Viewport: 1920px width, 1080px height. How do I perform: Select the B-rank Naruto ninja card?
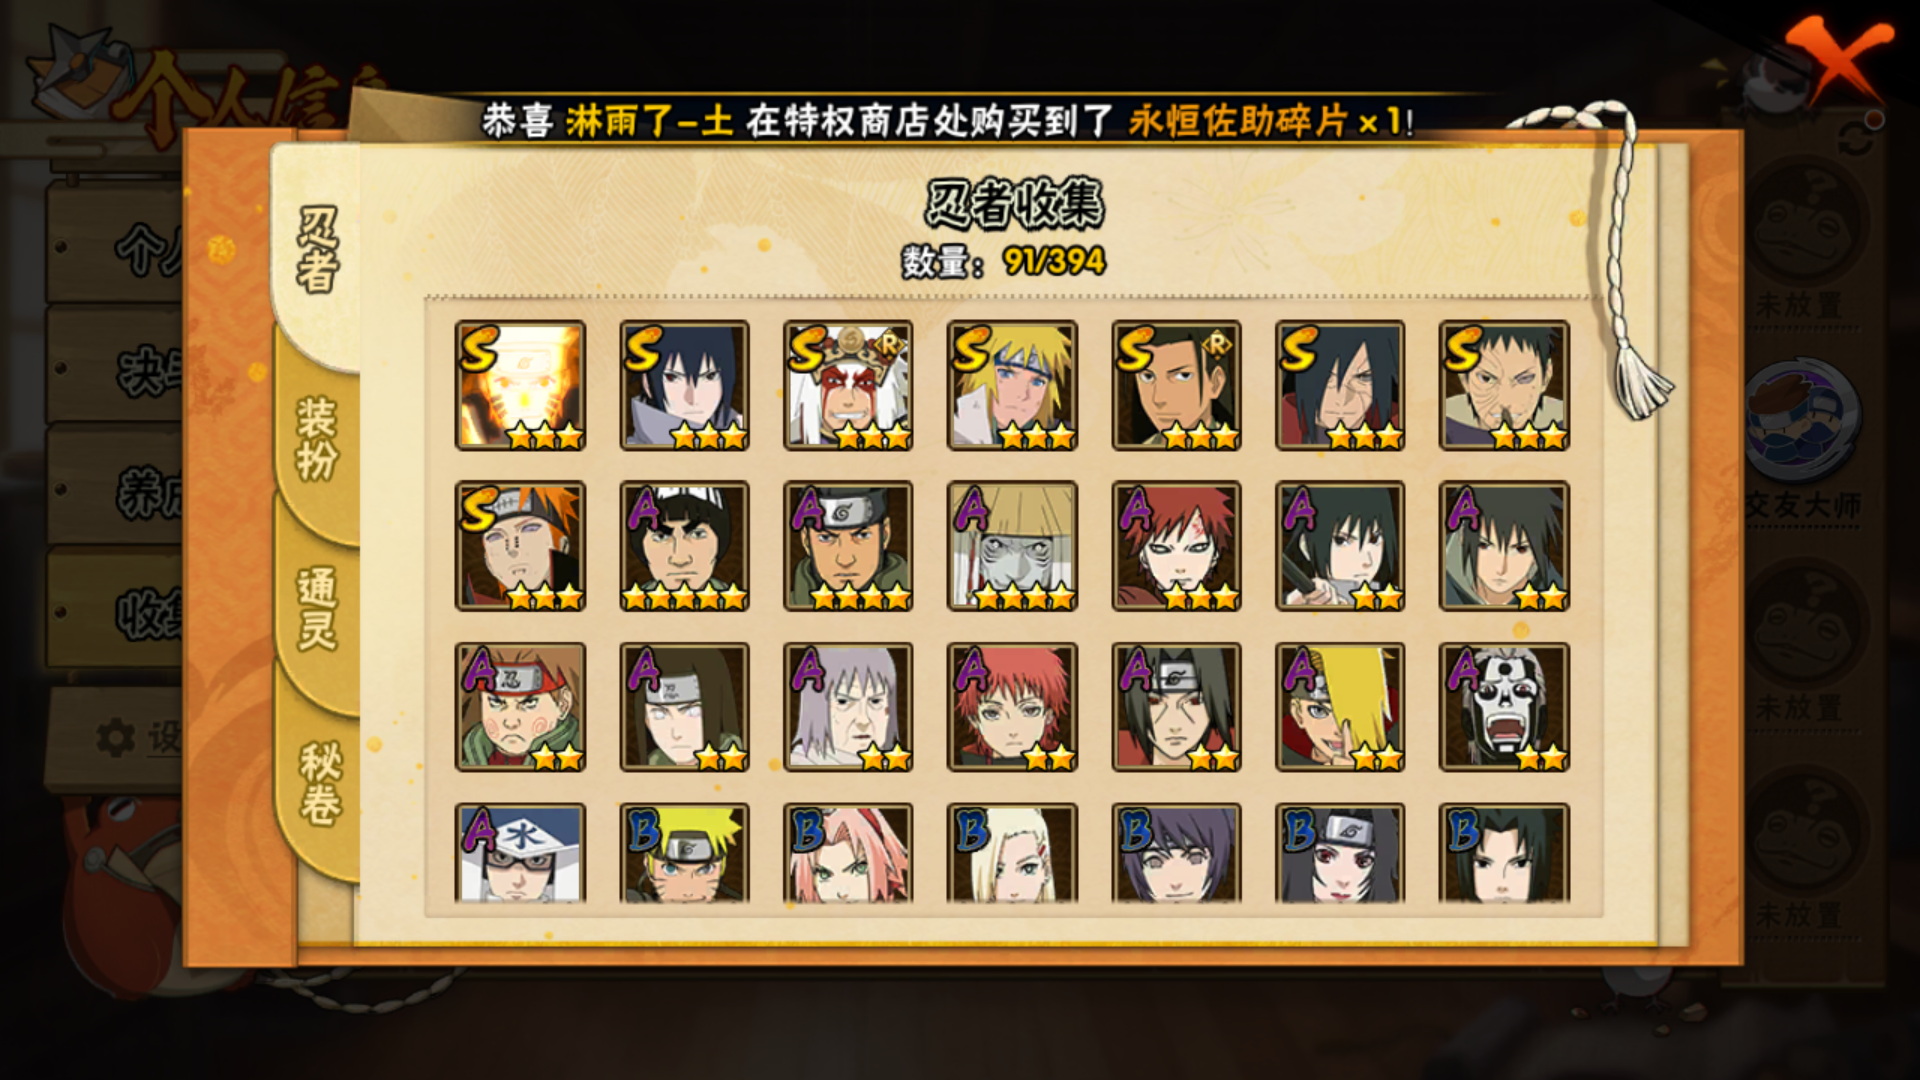(684, 853)
